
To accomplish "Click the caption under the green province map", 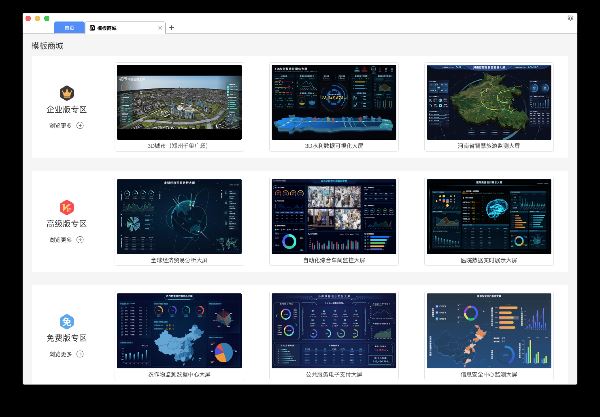I will 489,146.
